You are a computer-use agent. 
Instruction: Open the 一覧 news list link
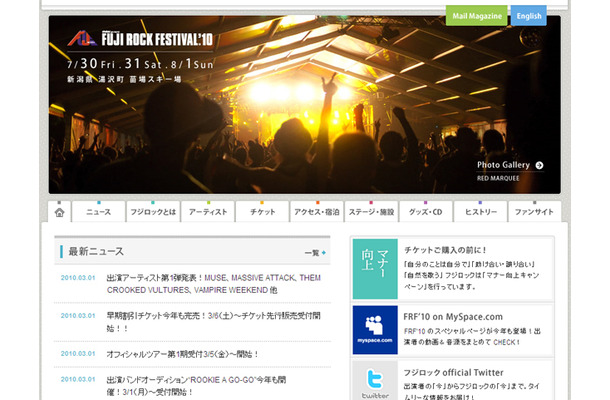coord(315,253)
